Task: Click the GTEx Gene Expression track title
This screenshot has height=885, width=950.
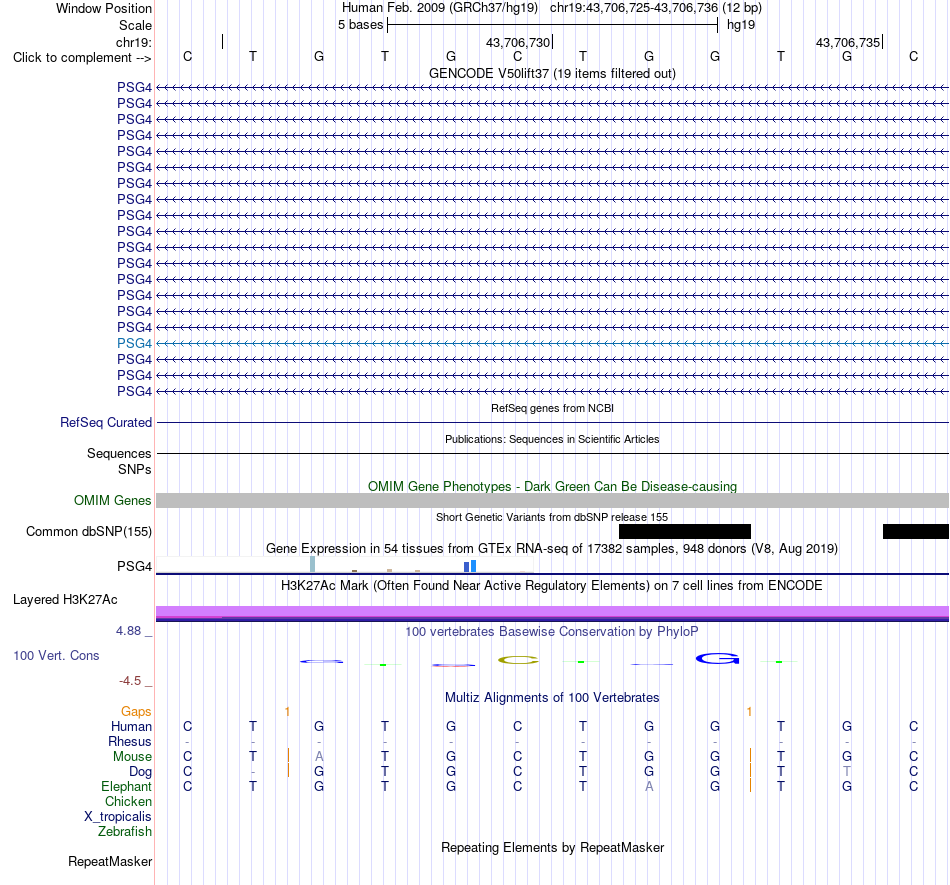Action: click(552, 548)
